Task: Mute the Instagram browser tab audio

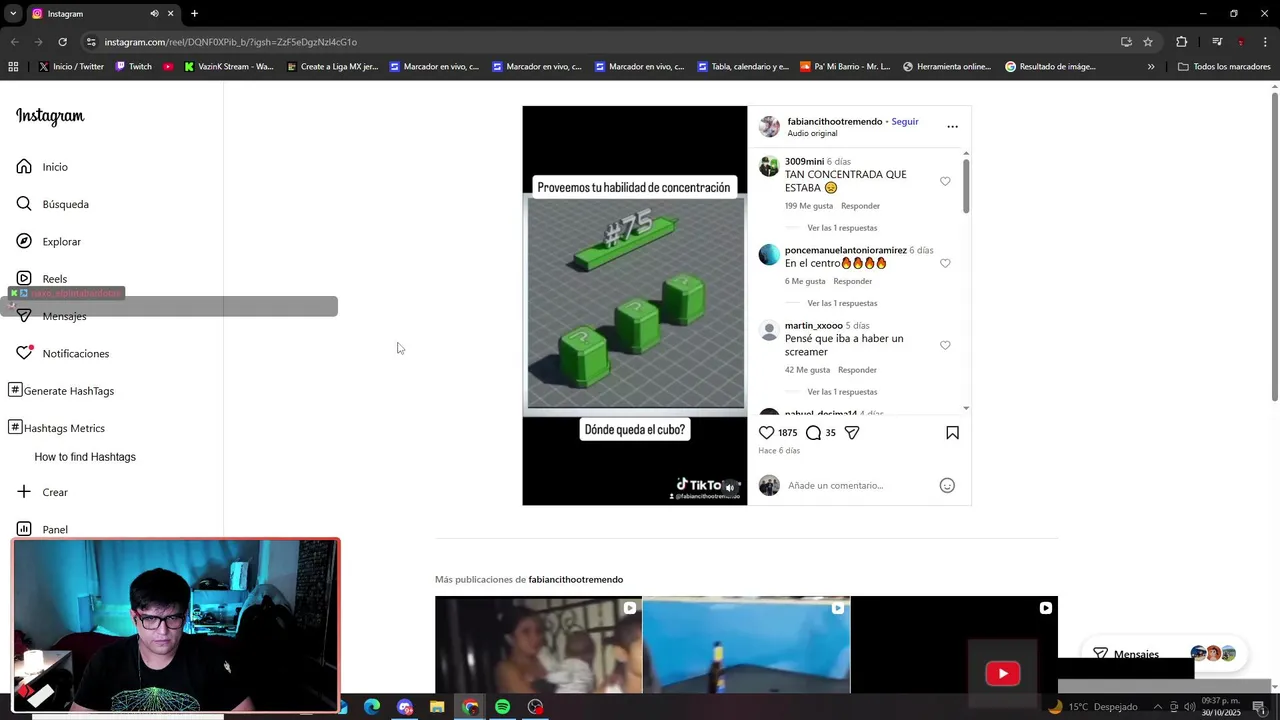Action: pyautogui.click(x=154, y=14)
